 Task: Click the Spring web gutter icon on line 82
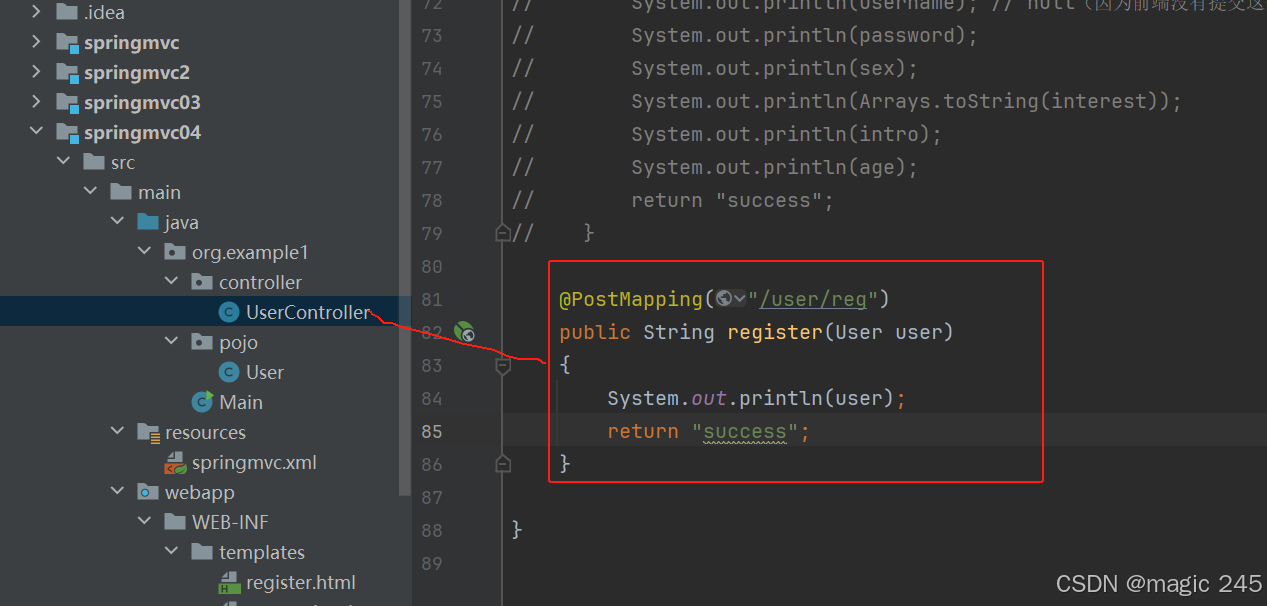(464, 332)
